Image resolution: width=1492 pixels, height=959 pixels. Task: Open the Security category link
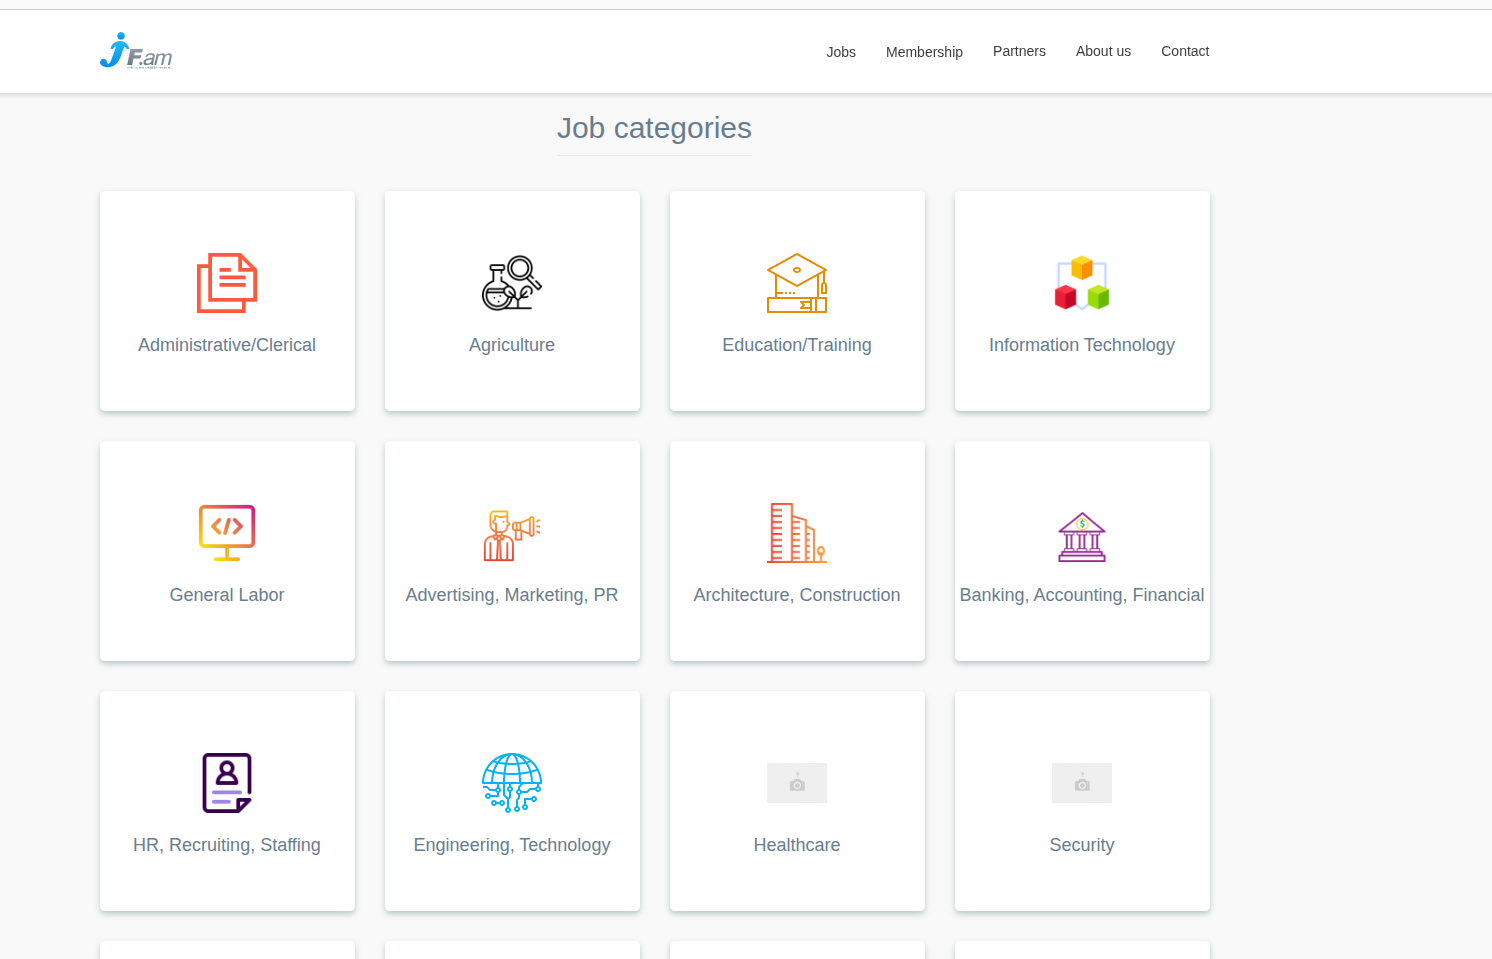point(1082,845)
